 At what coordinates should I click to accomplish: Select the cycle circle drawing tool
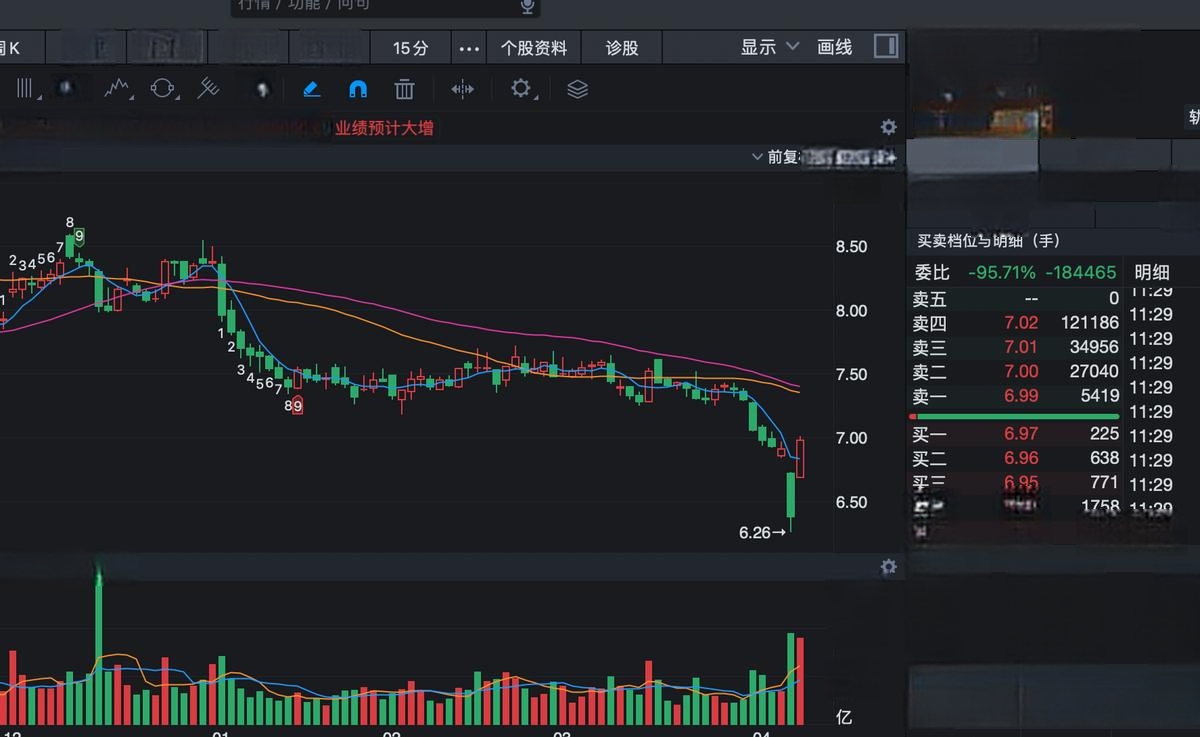[162, 89]
